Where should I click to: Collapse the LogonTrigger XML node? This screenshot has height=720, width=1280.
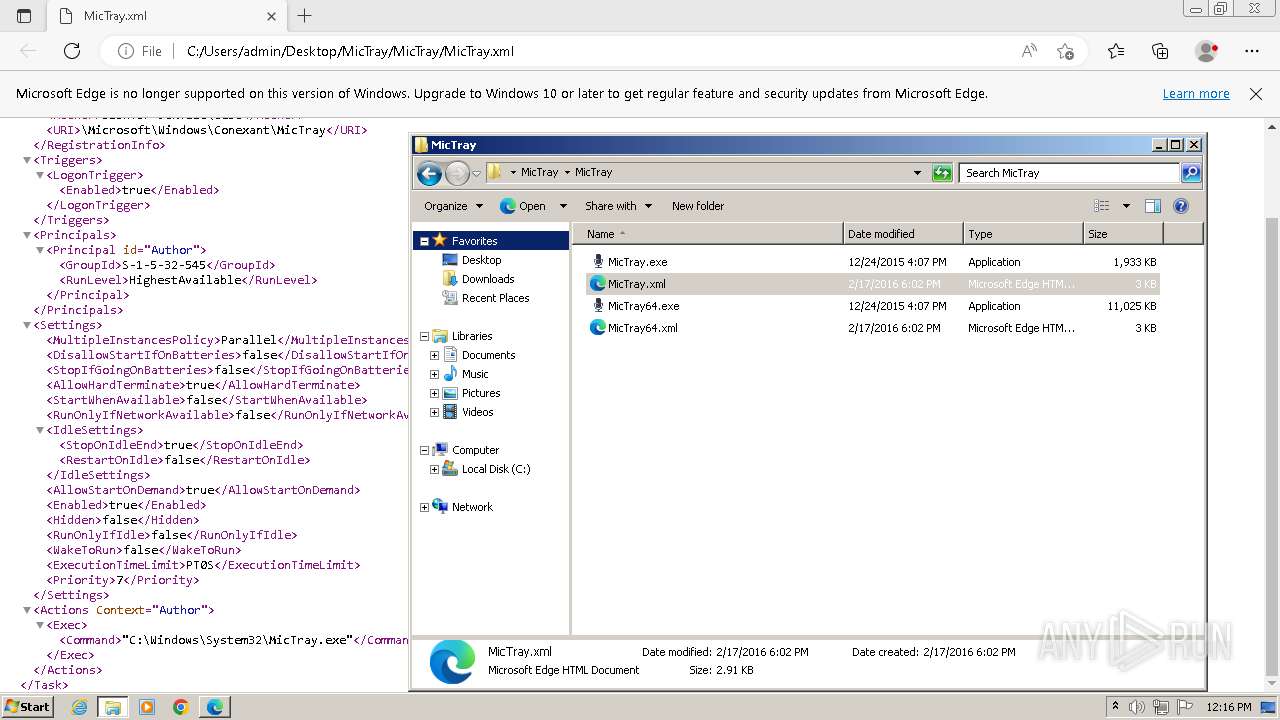41,175
